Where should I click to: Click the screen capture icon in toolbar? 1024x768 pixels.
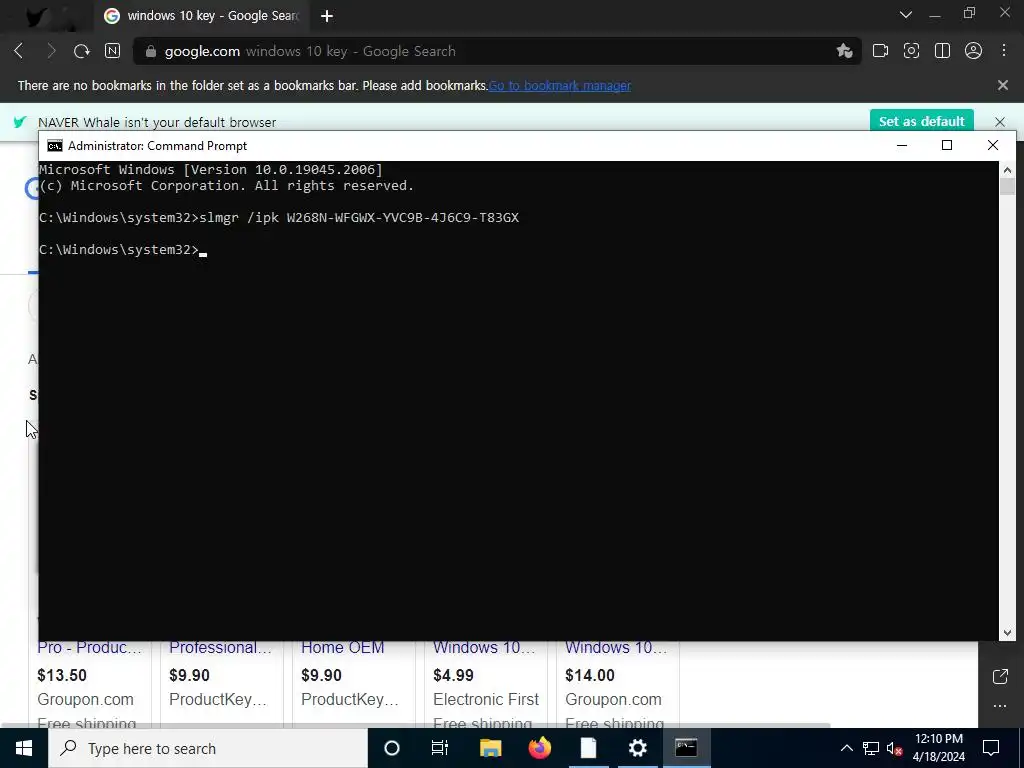[911, 51]
